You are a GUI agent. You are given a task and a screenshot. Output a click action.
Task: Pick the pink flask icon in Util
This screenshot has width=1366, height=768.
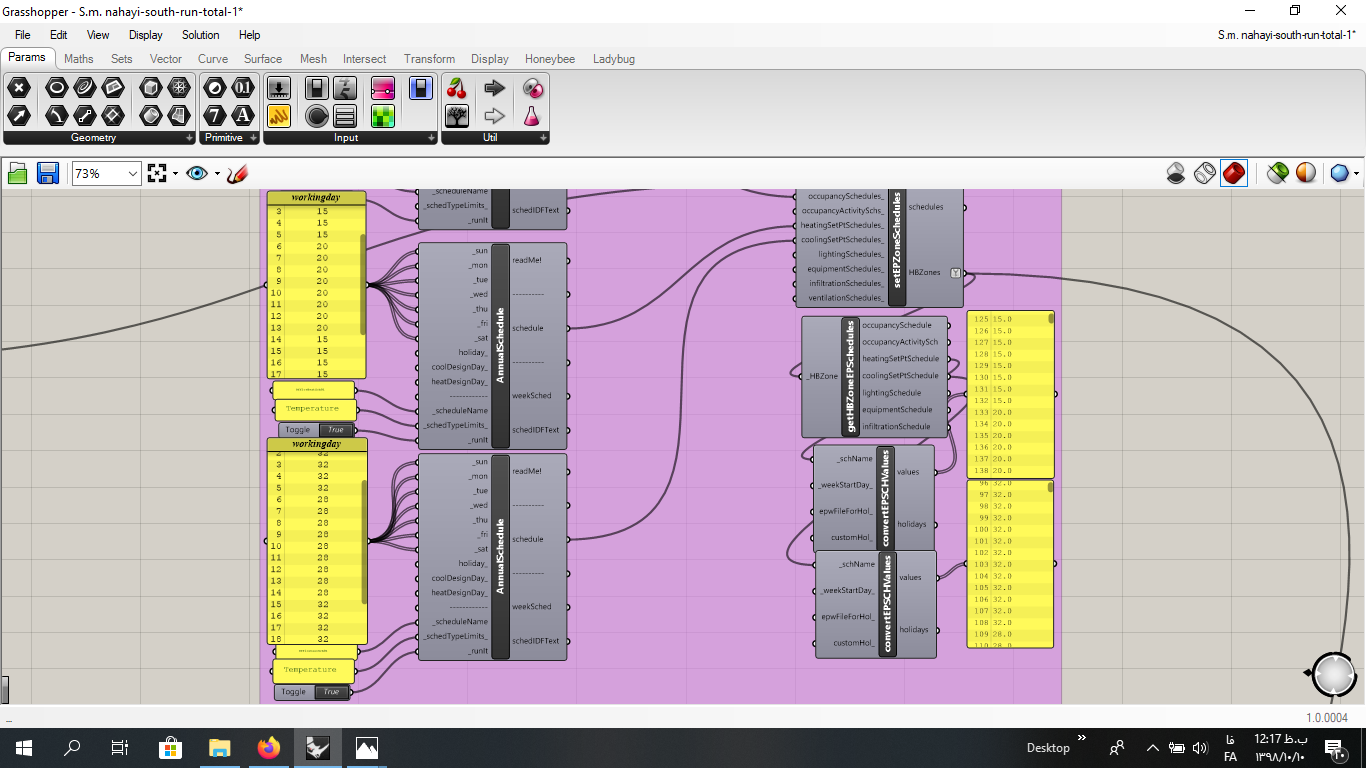coord(532,115)
